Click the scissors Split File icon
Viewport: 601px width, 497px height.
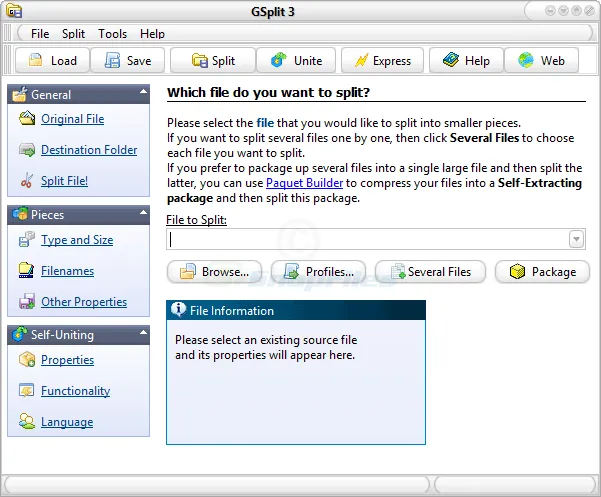(x=27, y=180)
